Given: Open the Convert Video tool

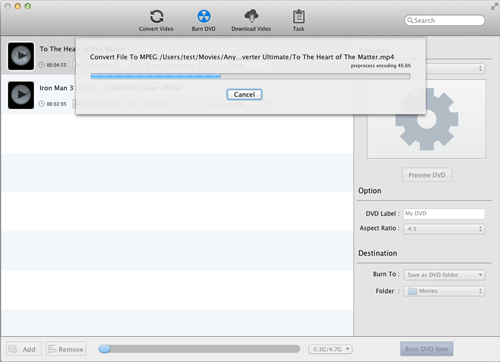Looking at the screenshot, I should (x=156, y=20).
